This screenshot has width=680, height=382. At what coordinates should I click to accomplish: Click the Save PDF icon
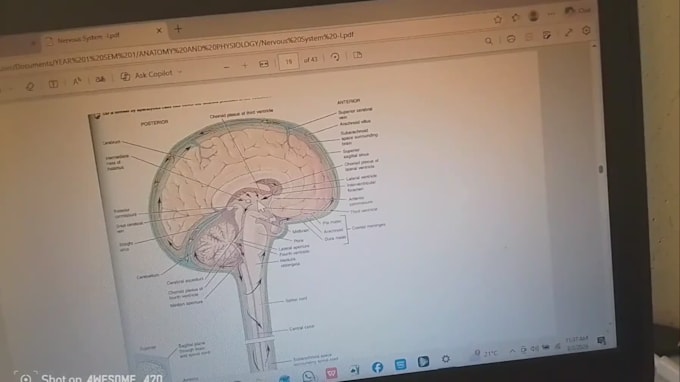(529, 37)
